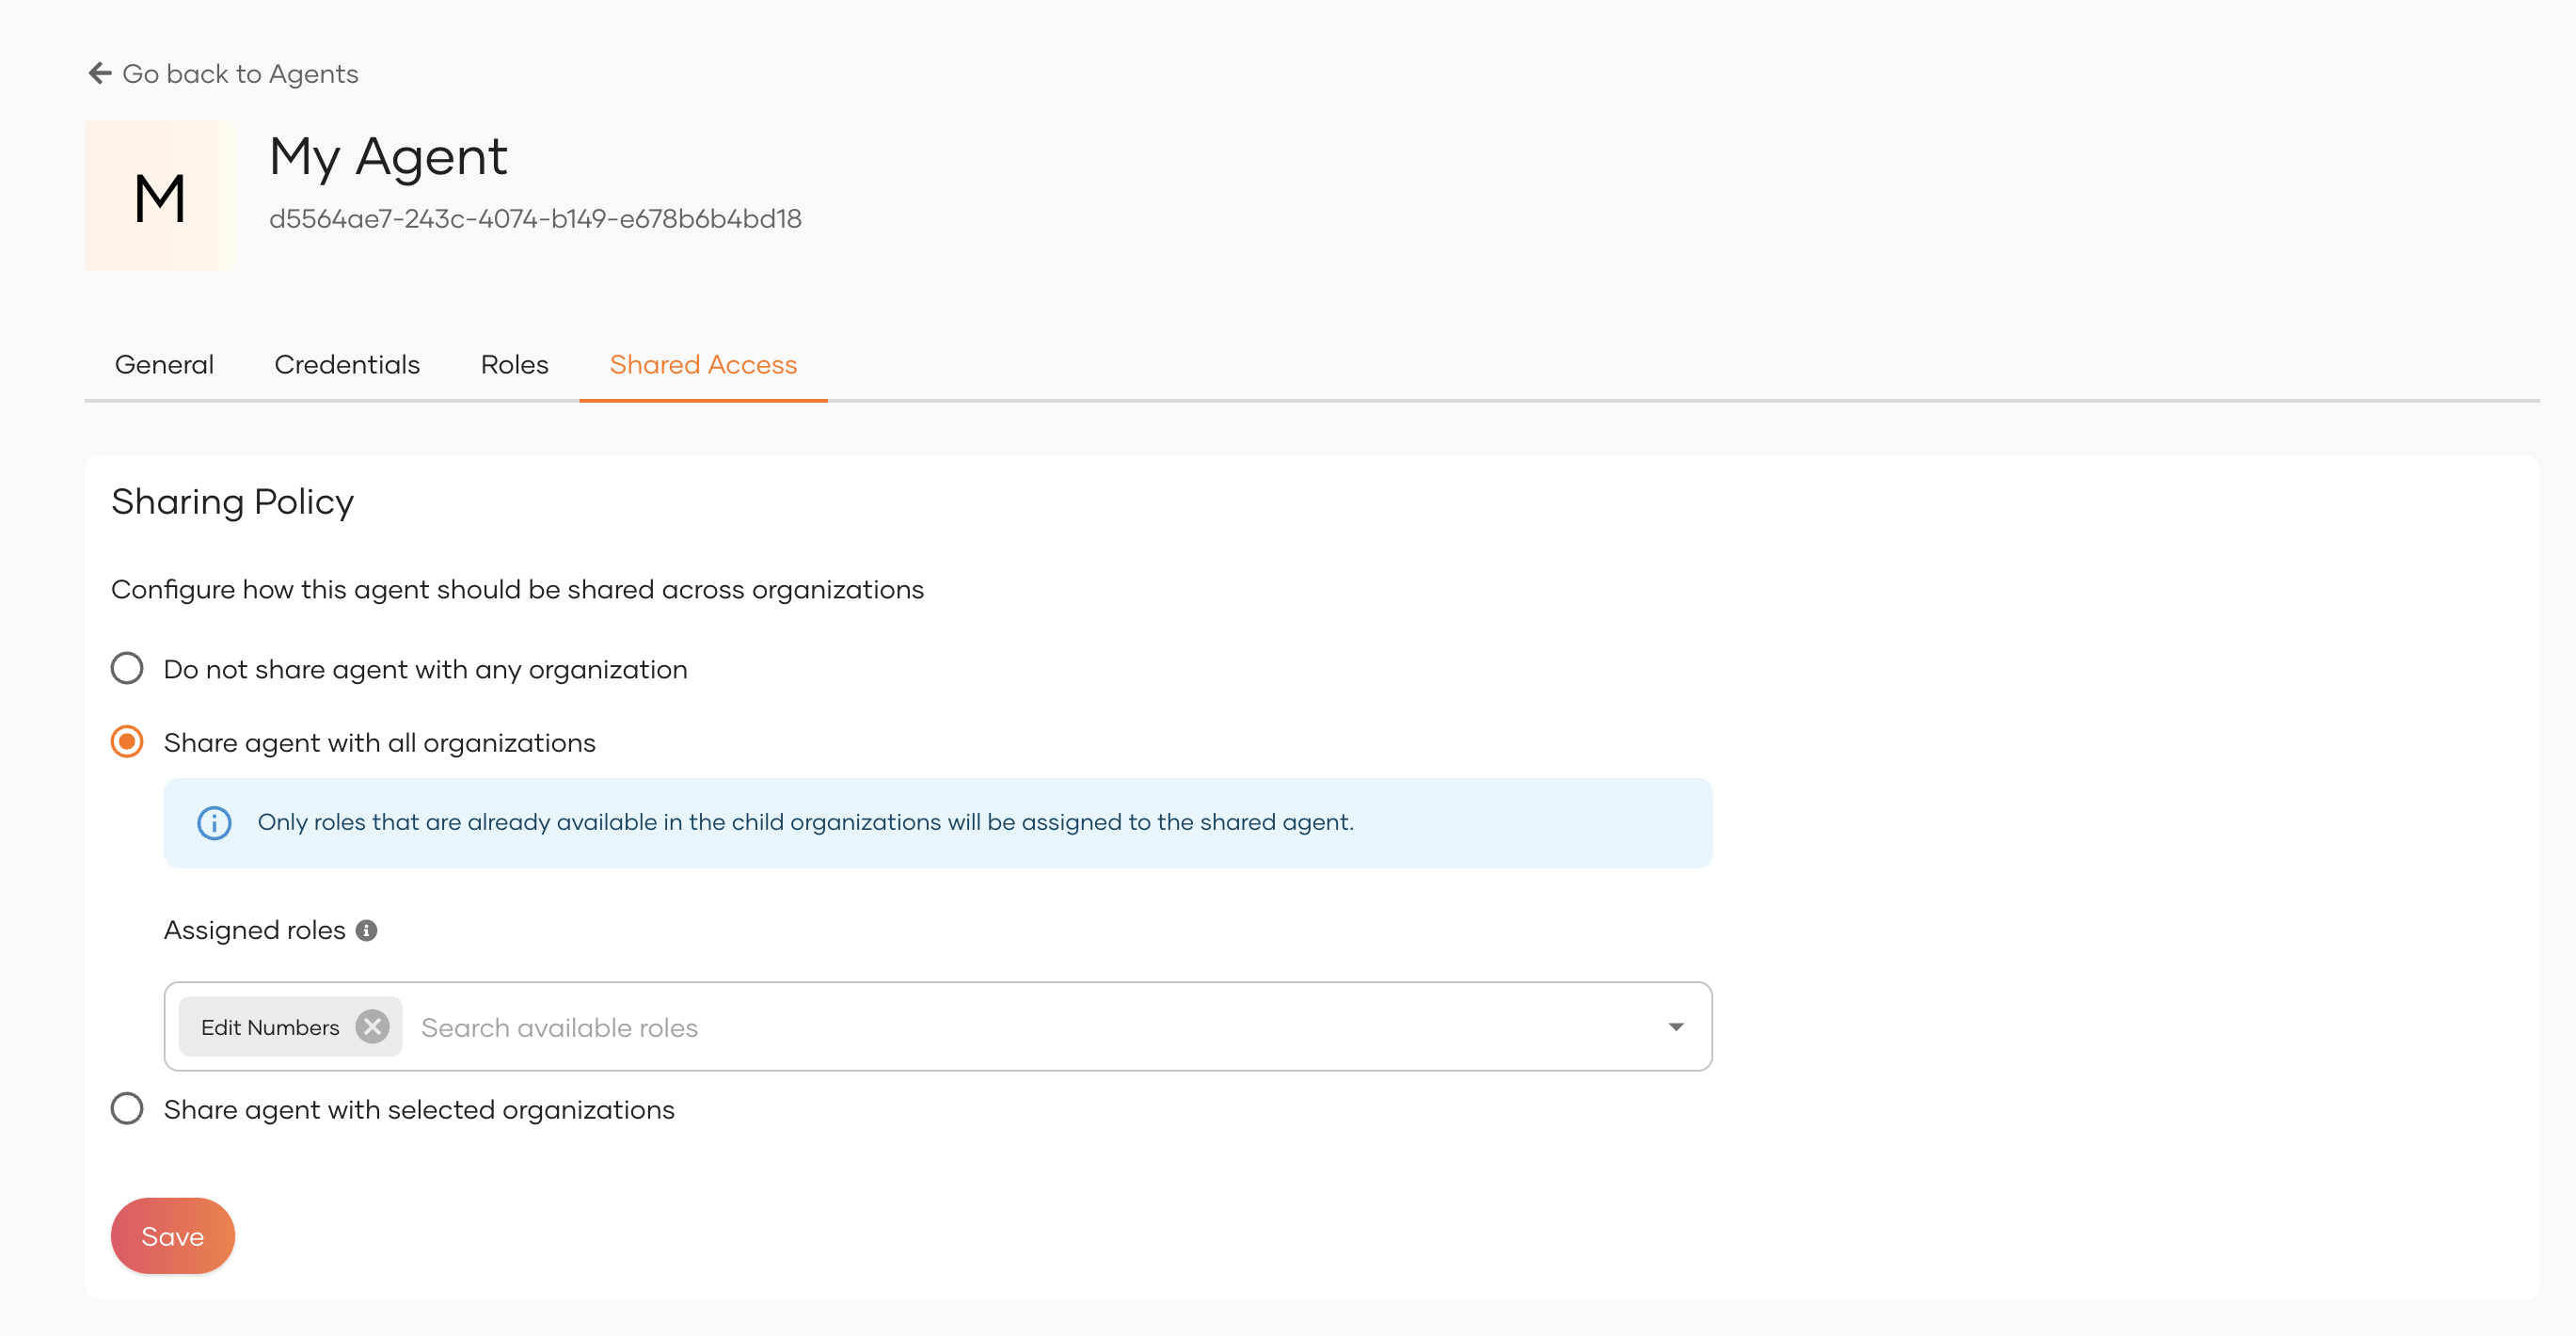Remove the Edit Numbers role chip
This screenshot has height=1336, width=2576.
[x=372, y=1026]
